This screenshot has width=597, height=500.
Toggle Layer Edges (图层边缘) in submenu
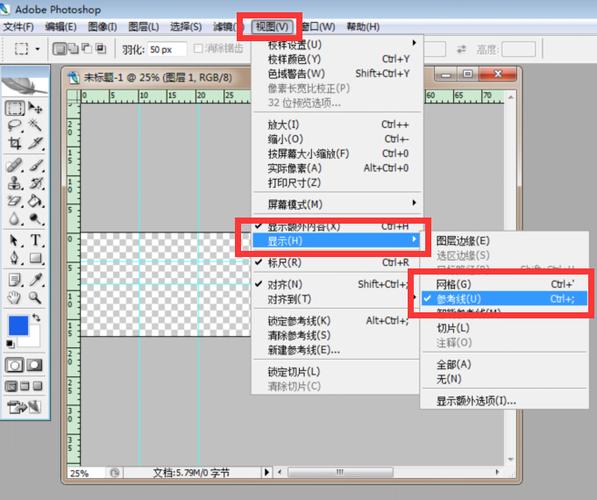pyautogui.click(x=504, y=241)
